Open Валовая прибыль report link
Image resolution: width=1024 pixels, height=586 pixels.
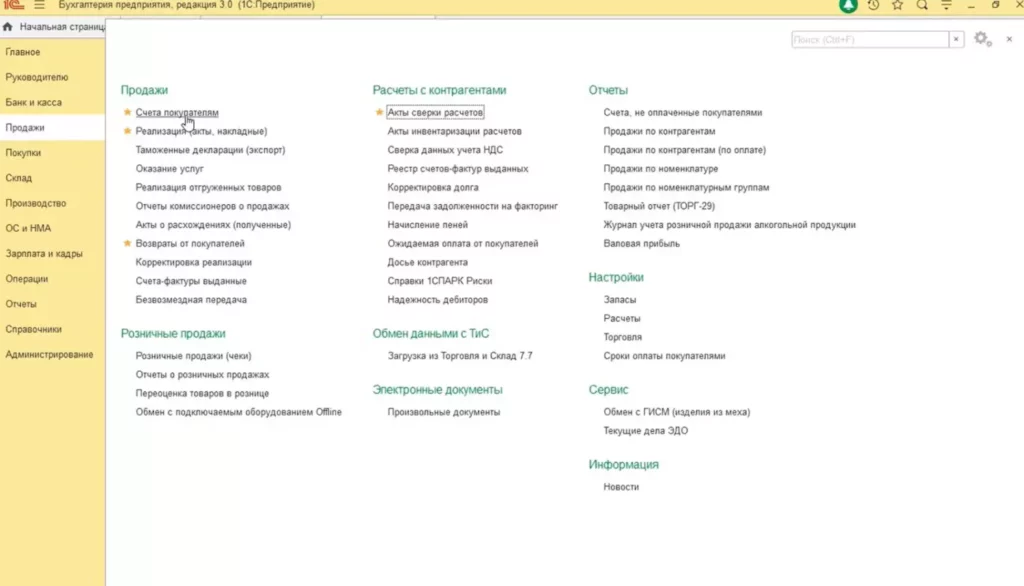click(641, 243)
